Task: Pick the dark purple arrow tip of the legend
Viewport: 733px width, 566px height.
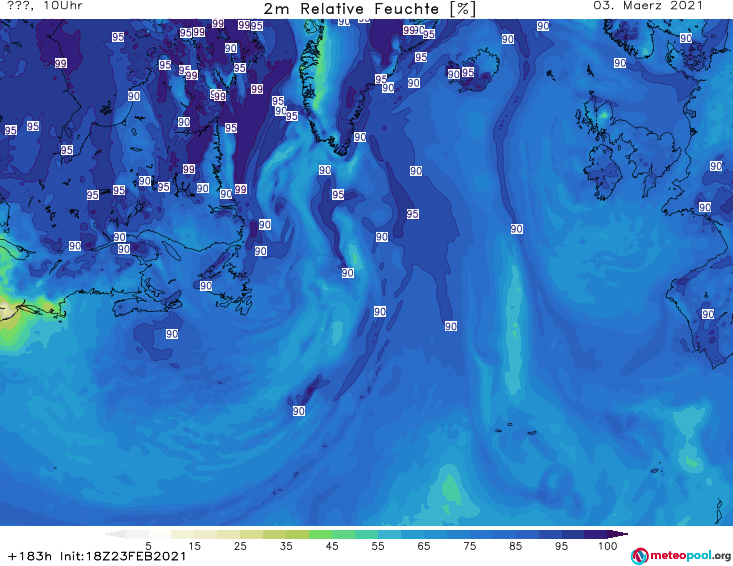Action: pyautogui.click(x=618, y=534)
